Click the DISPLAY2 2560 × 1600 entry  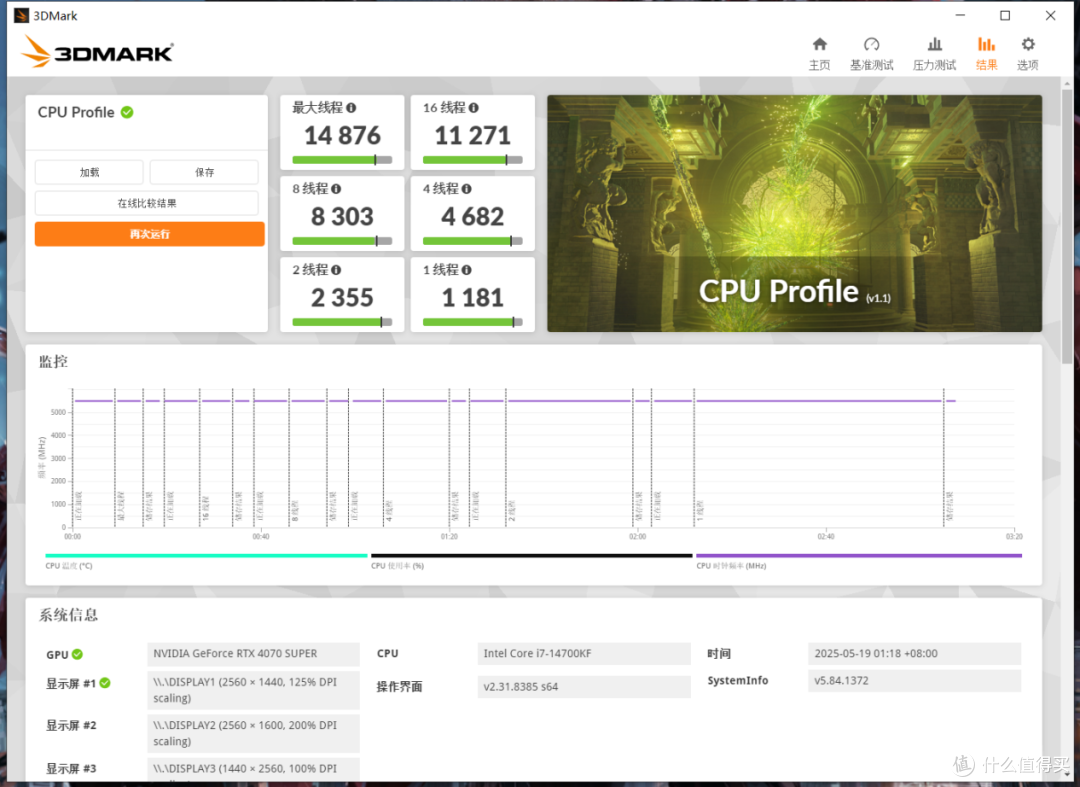253,733
